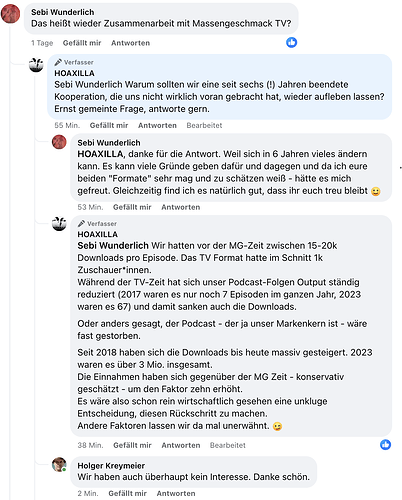Like HOAXILLA's 55 Min. reply
The image size is (402, 500).
(x=109, y=125)
